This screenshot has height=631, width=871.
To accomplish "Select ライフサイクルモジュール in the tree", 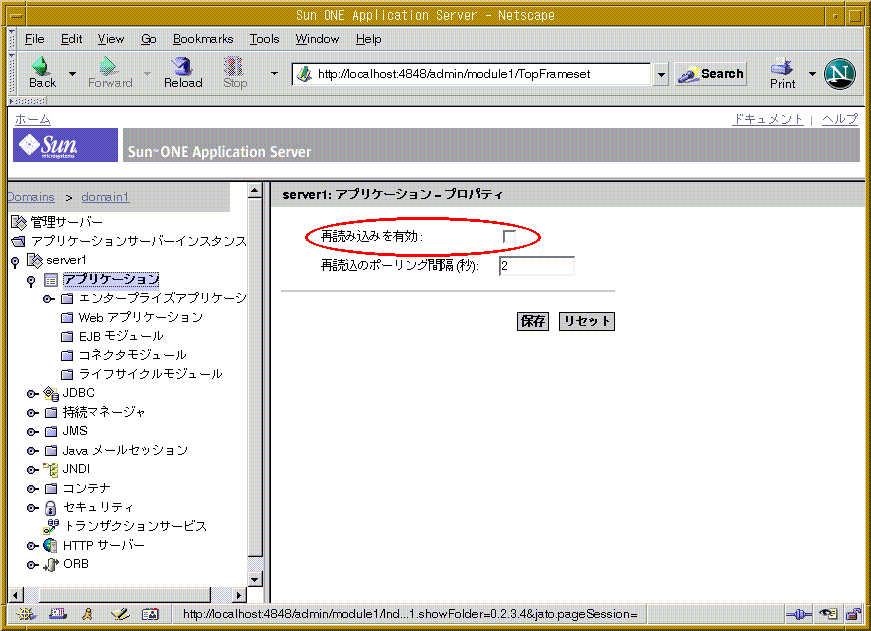I will click(x=150, y=374).
